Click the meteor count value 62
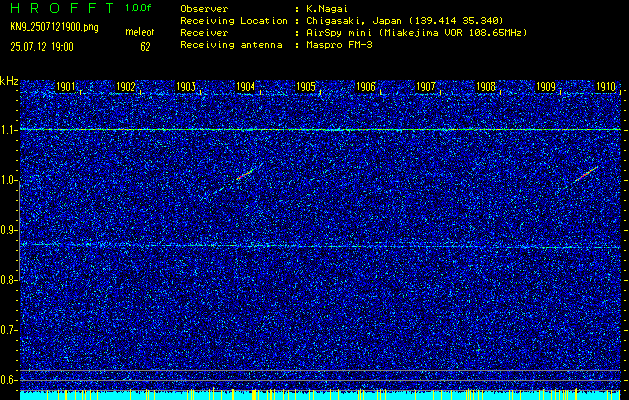The height and width of the screenshot is (400, 629). 145,47
